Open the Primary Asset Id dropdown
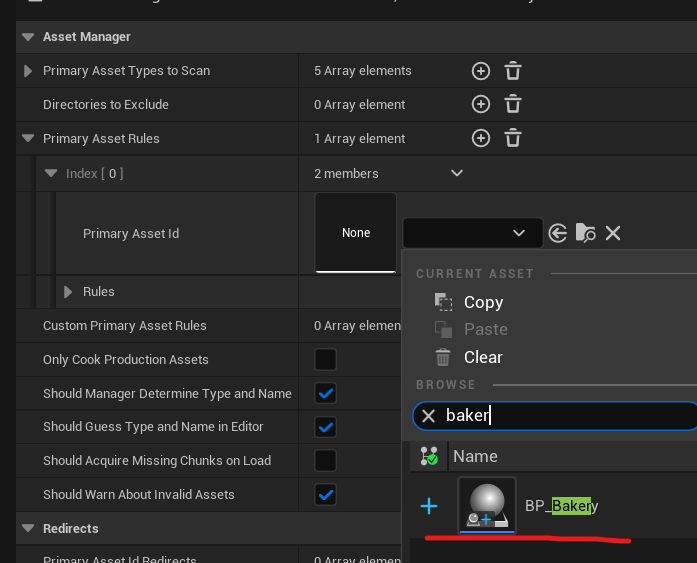This screenshot has width=697, height=563. tap(472, 233)
